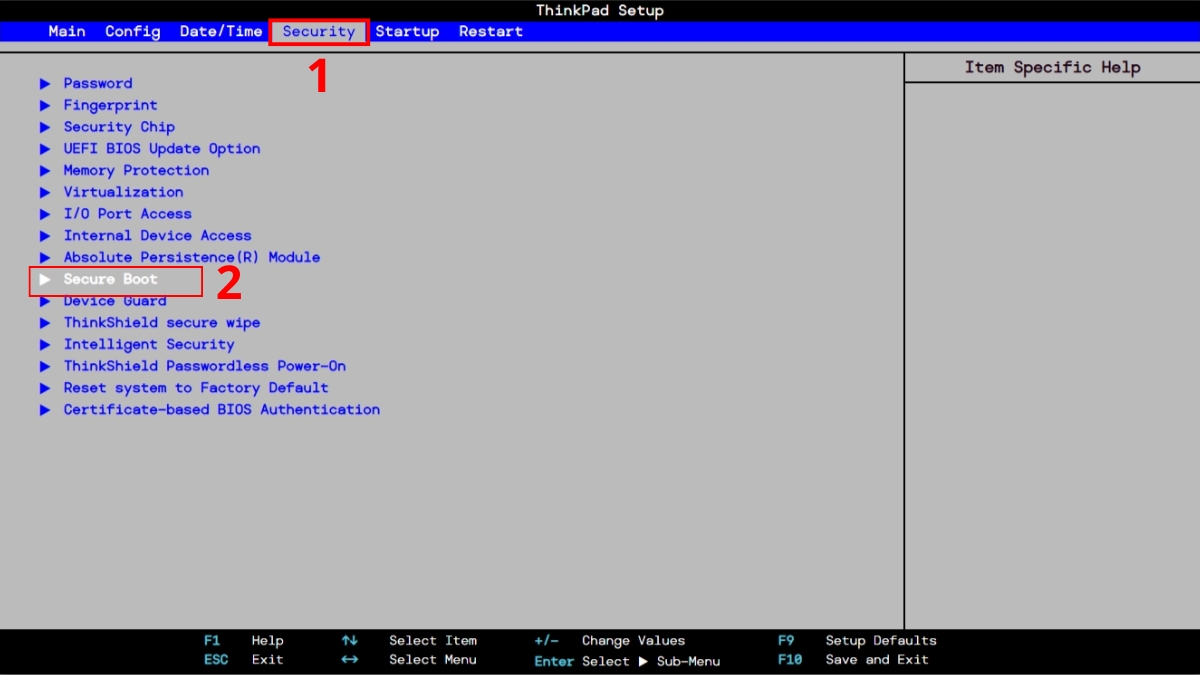Viewport: 1200px width, 675px height.
Task: Expand the Internal Device Access arrow
Action: [x=45, y=235]
